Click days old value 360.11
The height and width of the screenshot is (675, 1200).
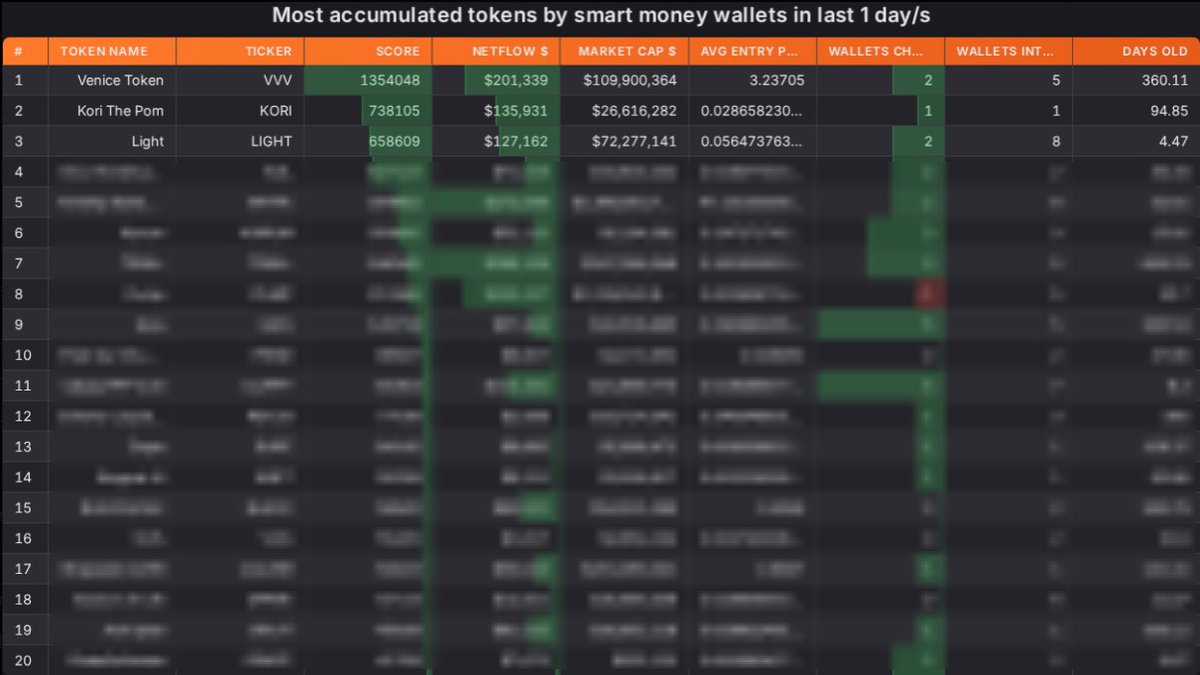click(x=1165, y=80)
